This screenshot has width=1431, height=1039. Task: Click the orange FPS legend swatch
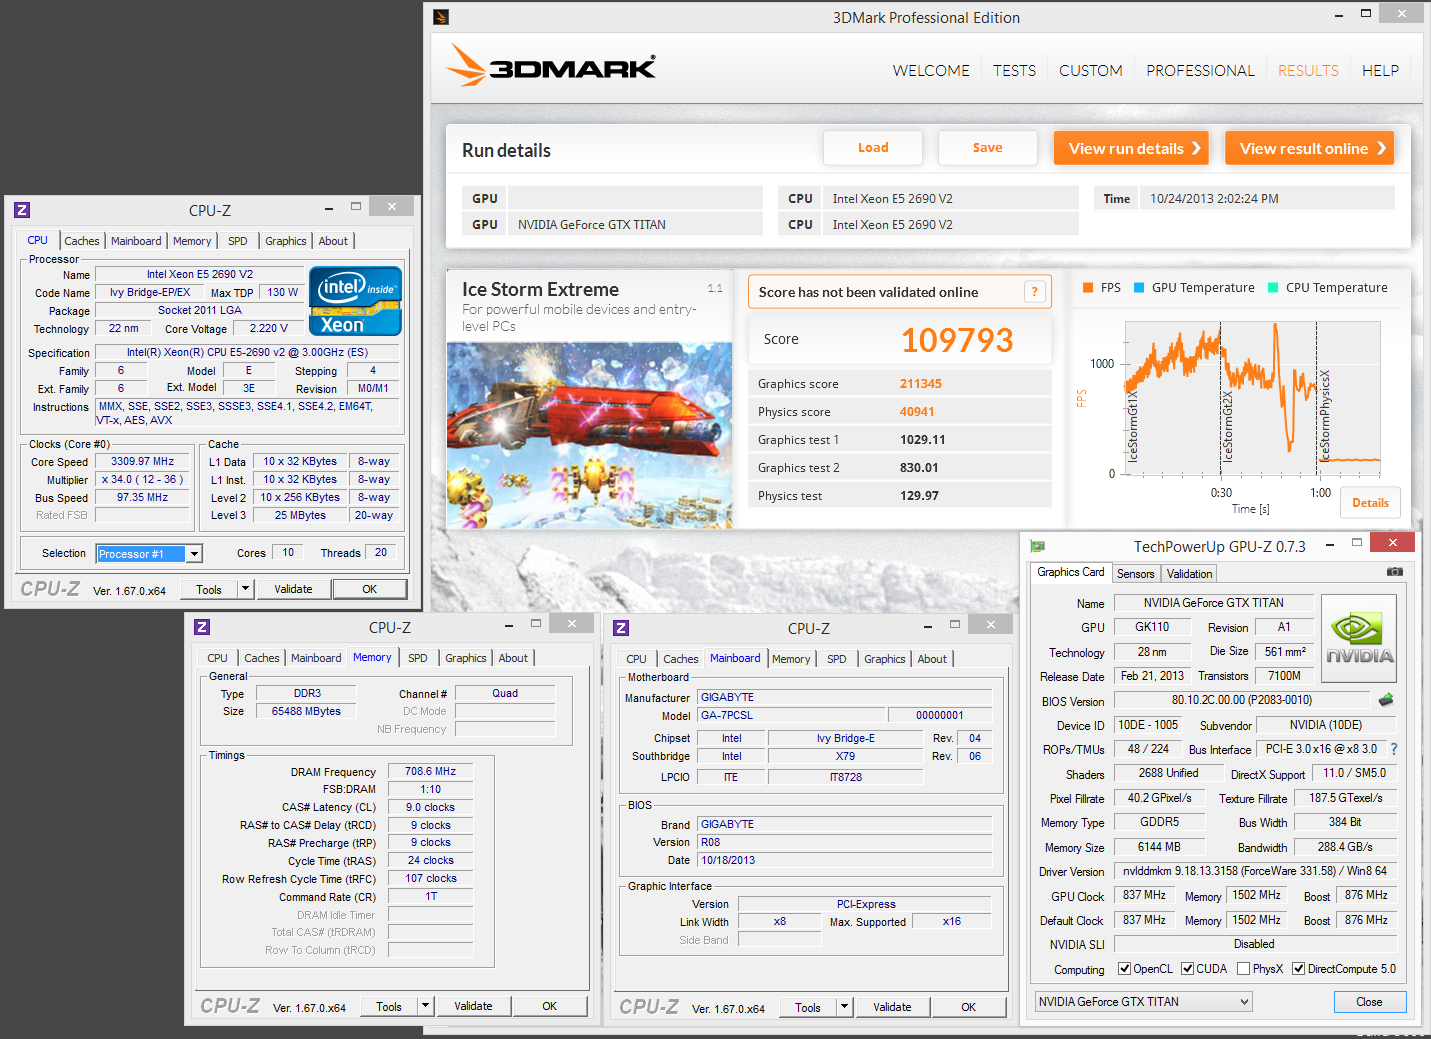[x=1088, y=288]
